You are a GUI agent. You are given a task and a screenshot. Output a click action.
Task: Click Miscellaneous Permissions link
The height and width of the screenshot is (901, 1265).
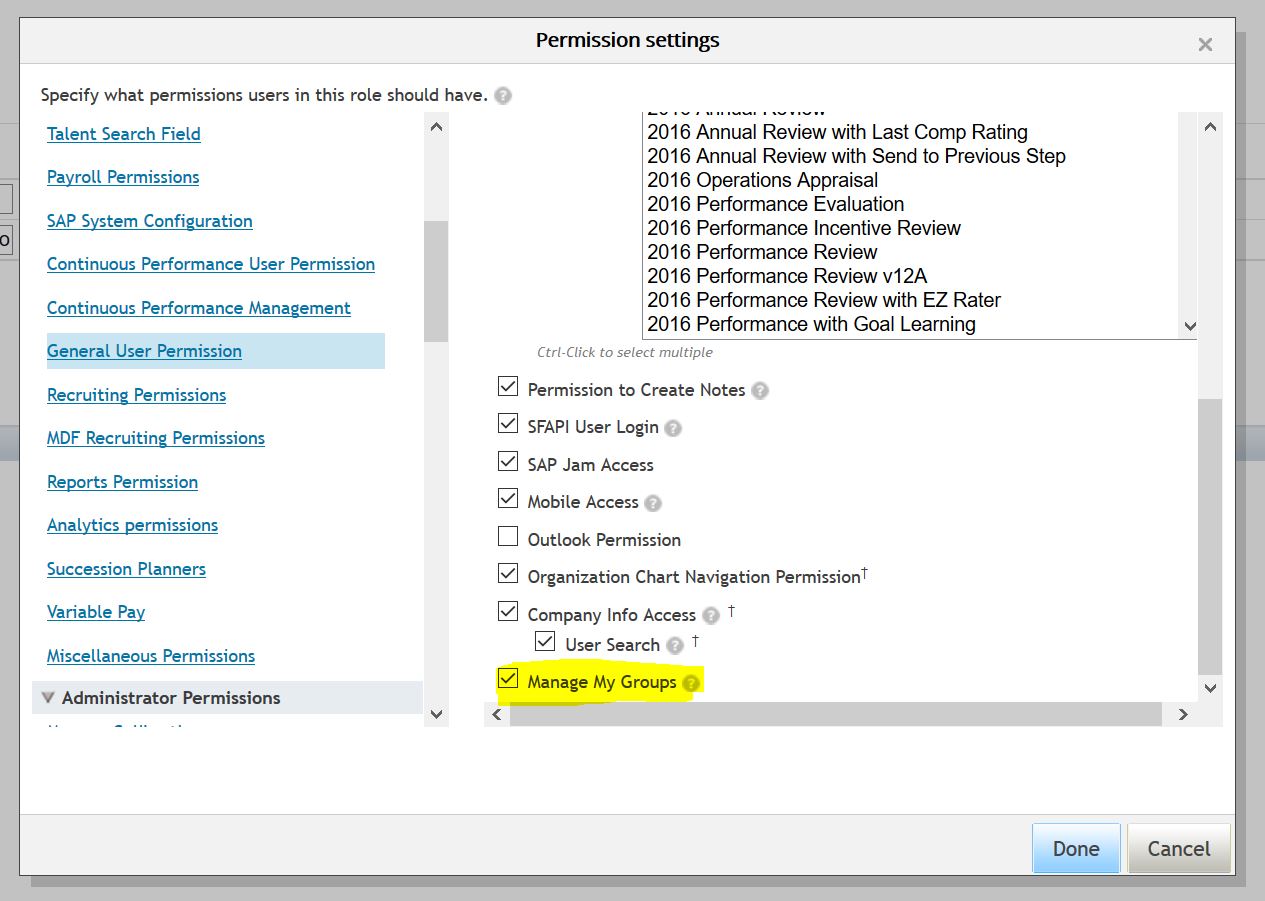point(151,656)
